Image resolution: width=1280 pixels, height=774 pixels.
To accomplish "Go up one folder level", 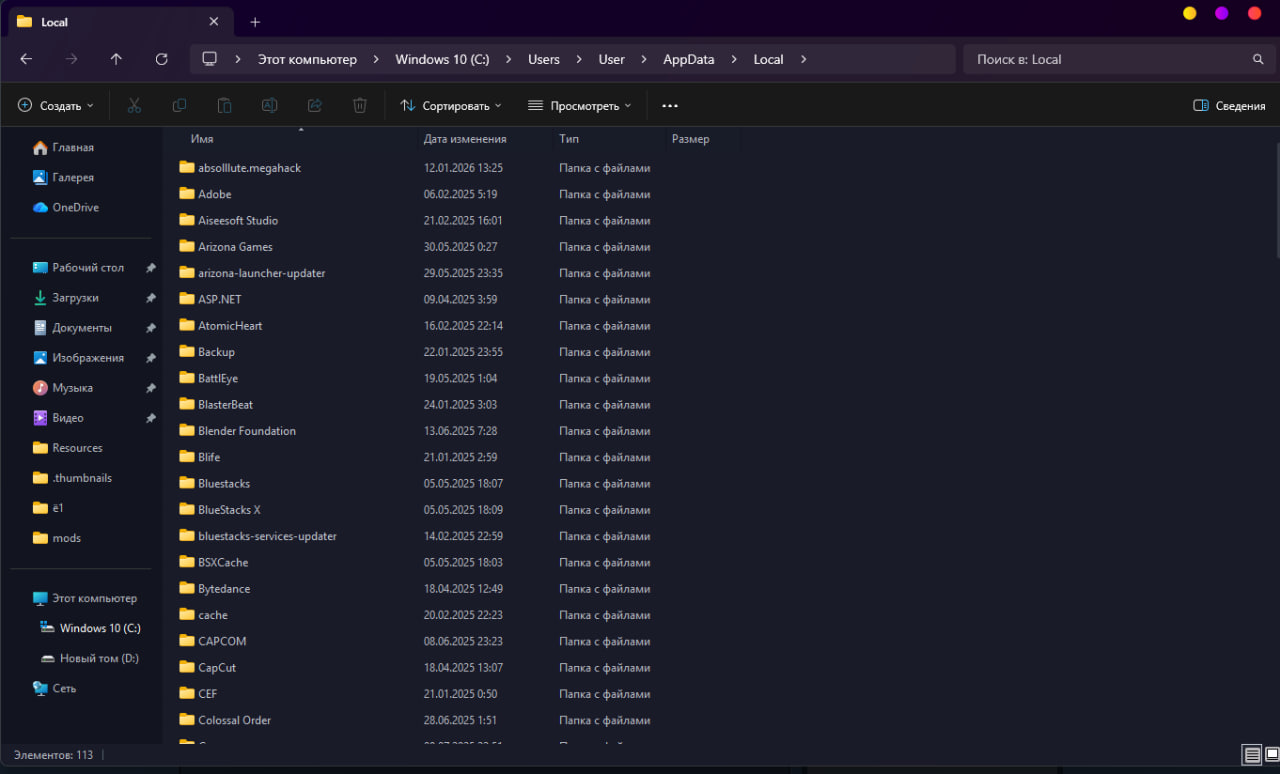I will (x=116, y=59).
